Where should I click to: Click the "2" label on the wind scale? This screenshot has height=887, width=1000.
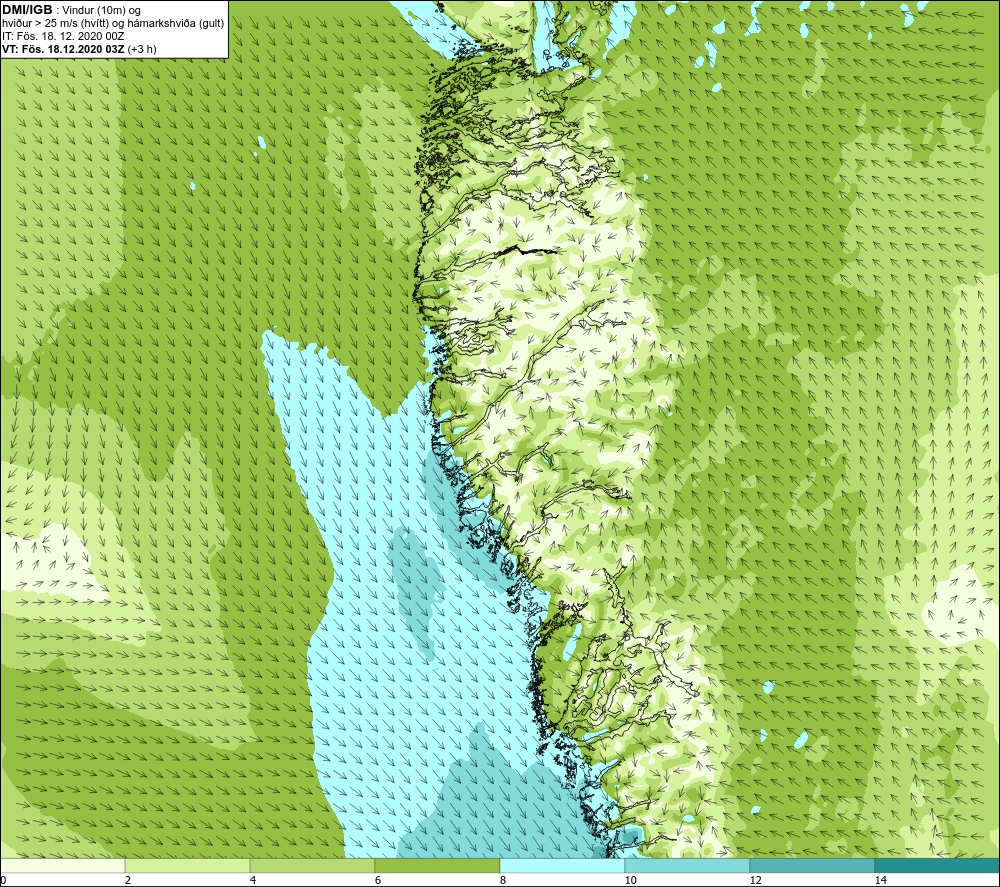[128, 880]
